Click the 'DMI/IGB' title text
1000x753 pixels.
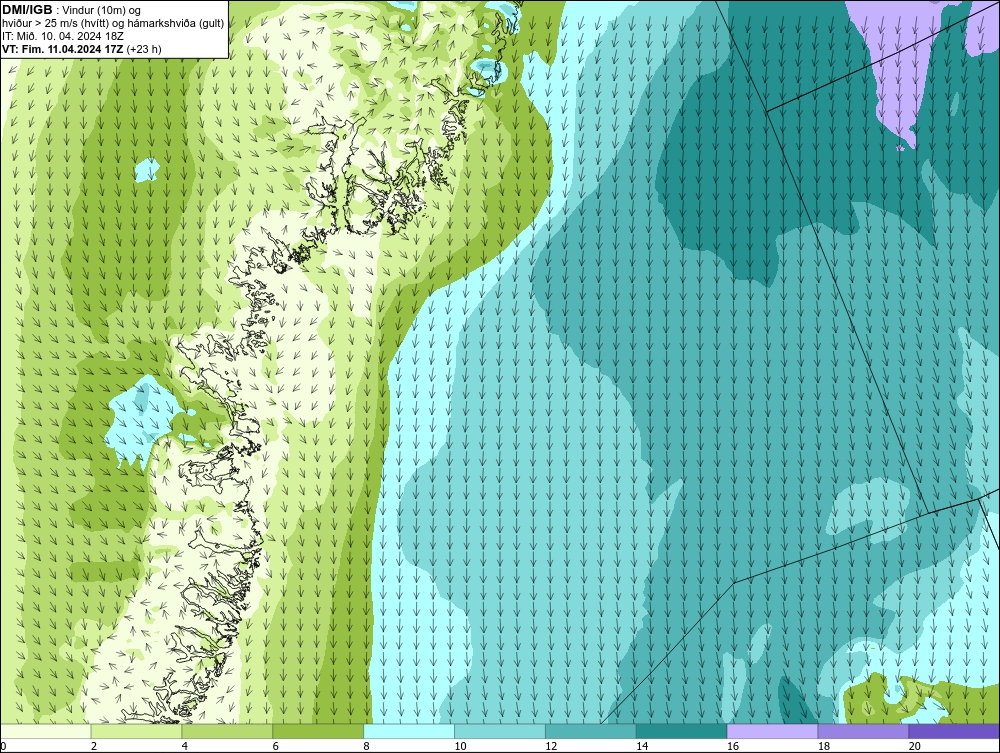coord(27,10)
